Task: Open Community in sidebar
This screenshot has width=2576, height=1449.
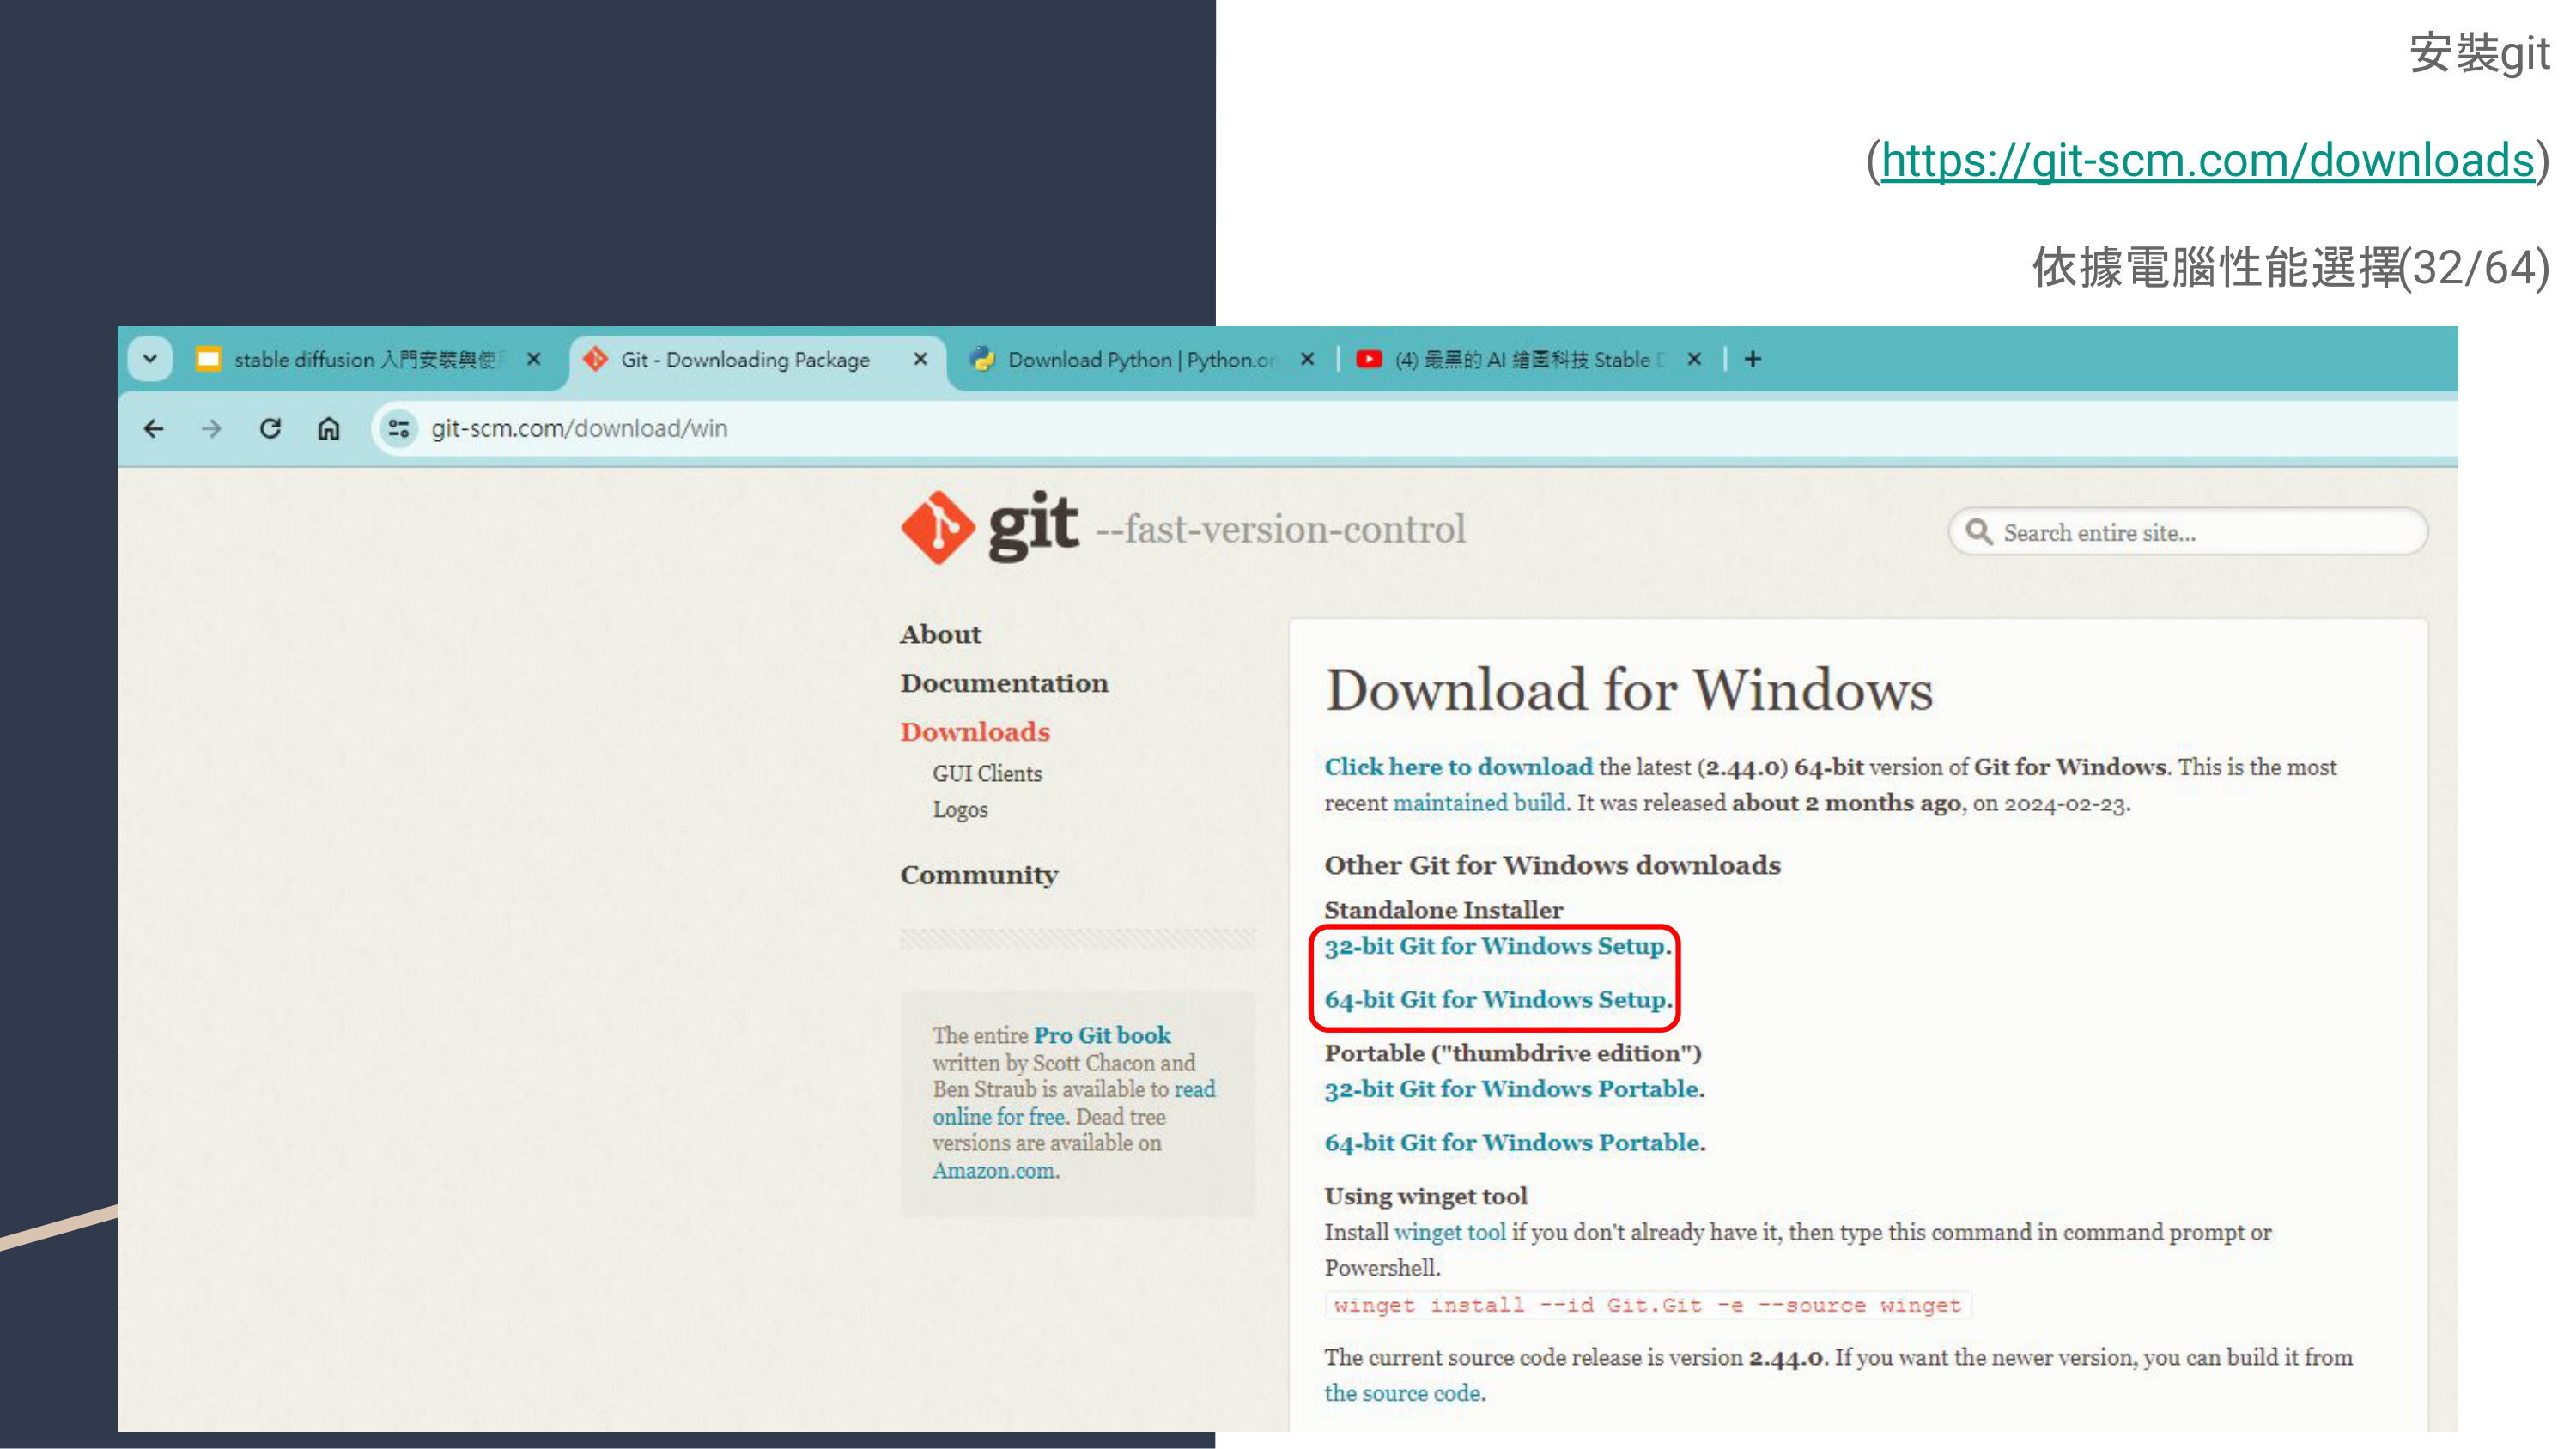Action: (x=979, y=875)
